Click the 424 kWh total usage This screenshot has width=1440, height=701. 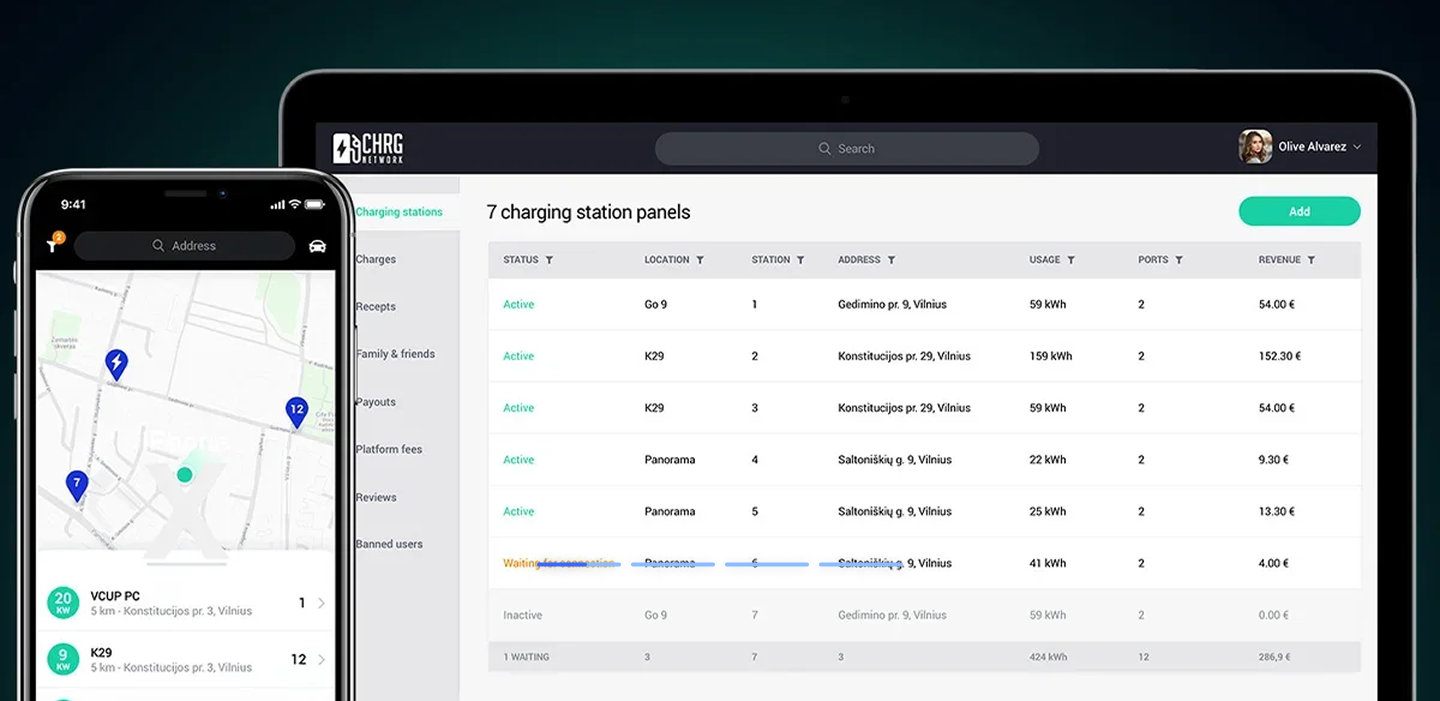click(1048, 657)
